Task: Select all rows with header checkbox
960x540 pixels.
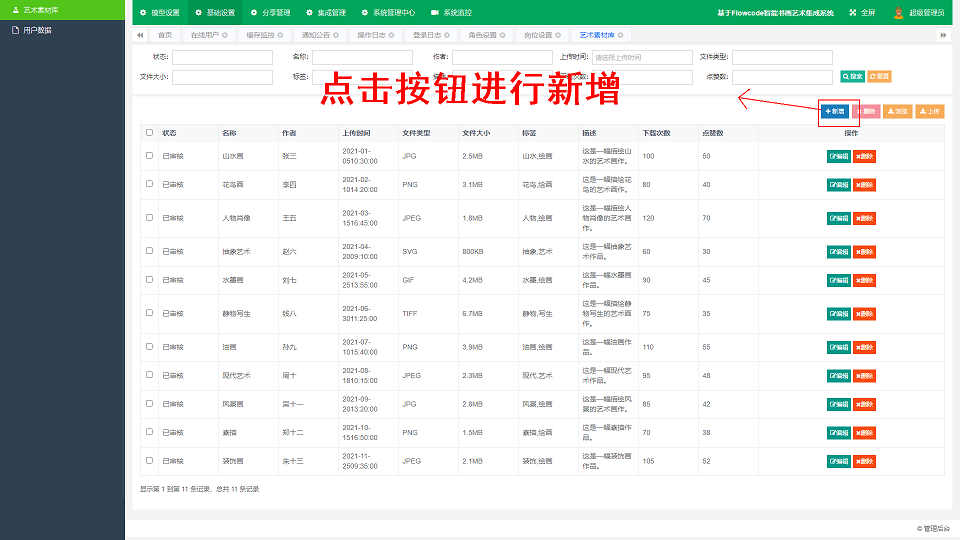Action: [x=150, y=132]
